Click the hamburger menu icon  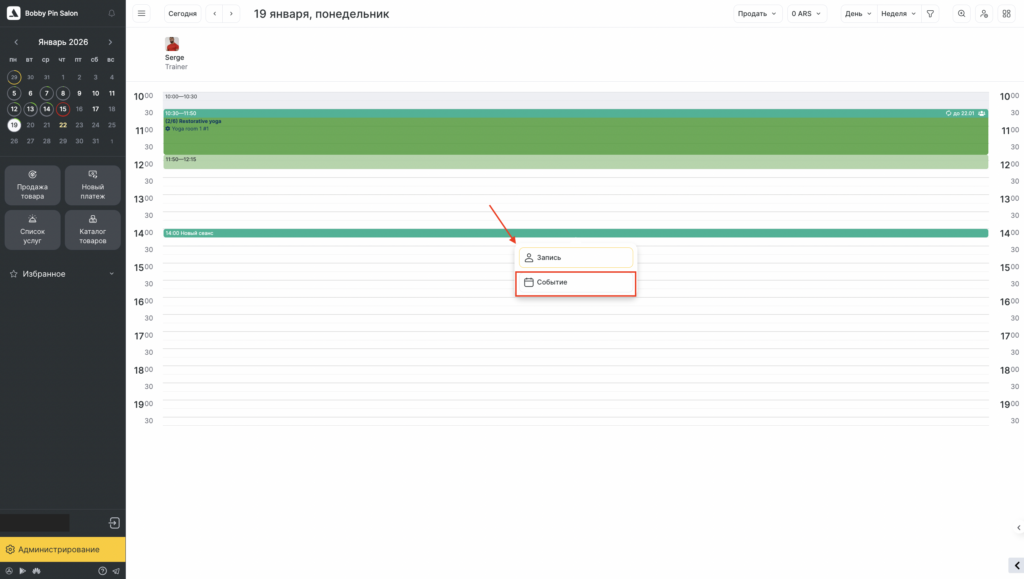[141, 14]
